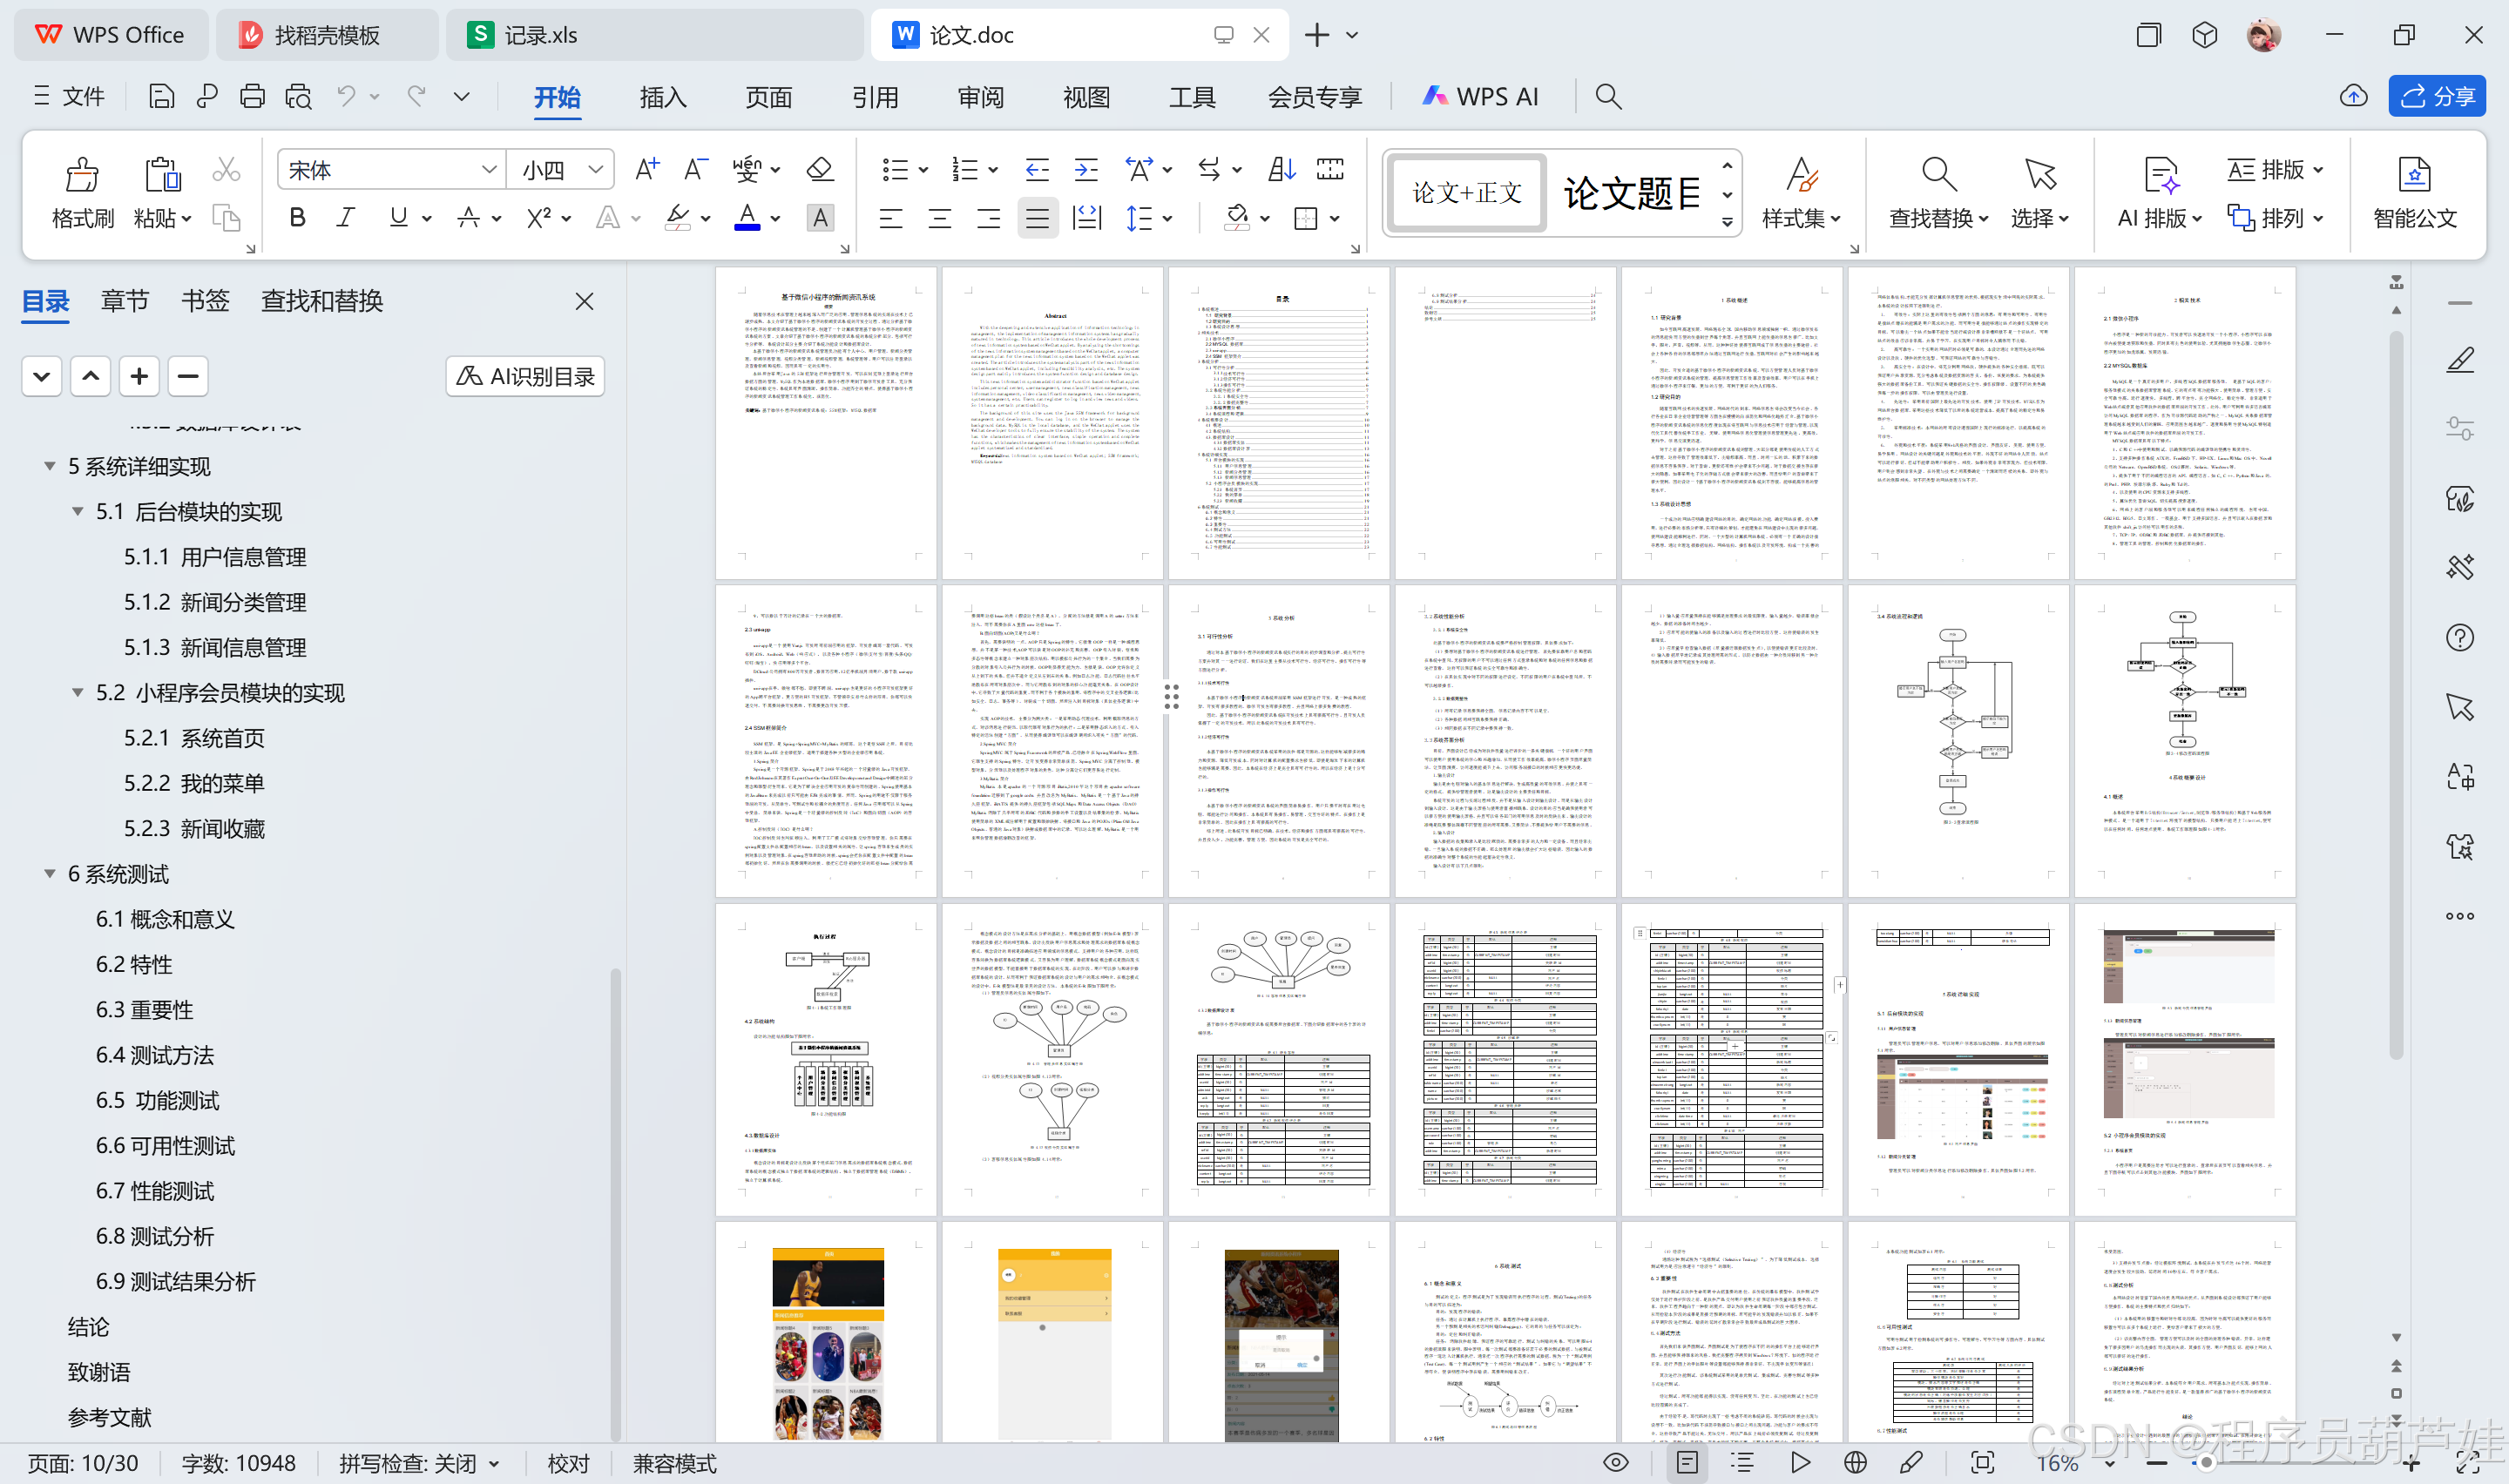Open the 章节 navigation tab
The image size is (2509, 1484).
coord(125,301)
